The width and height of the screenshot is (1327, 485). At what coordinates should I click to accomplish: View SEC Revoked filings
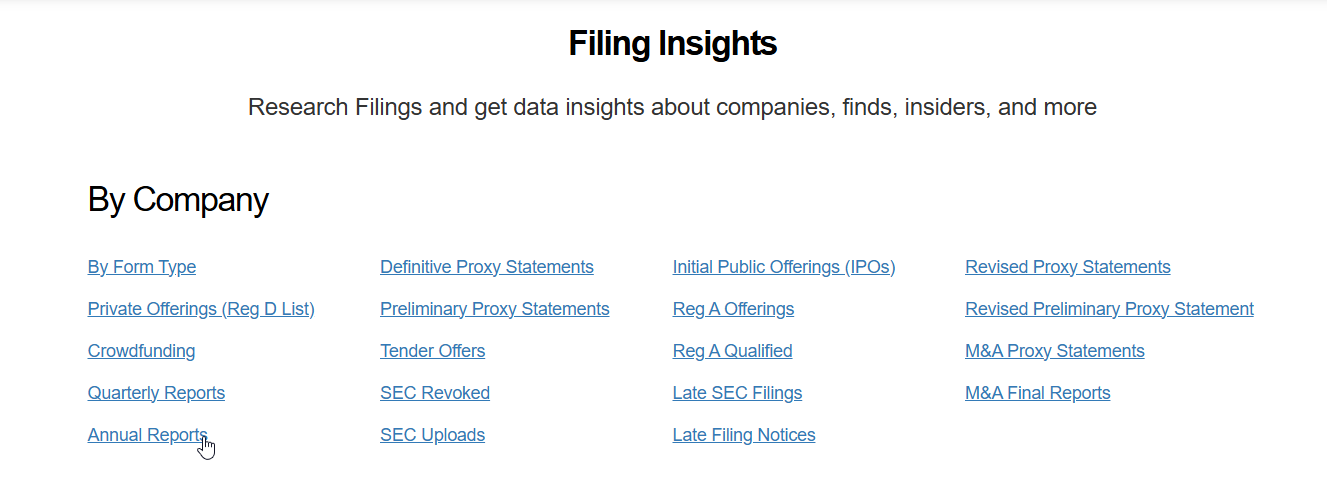435,393
